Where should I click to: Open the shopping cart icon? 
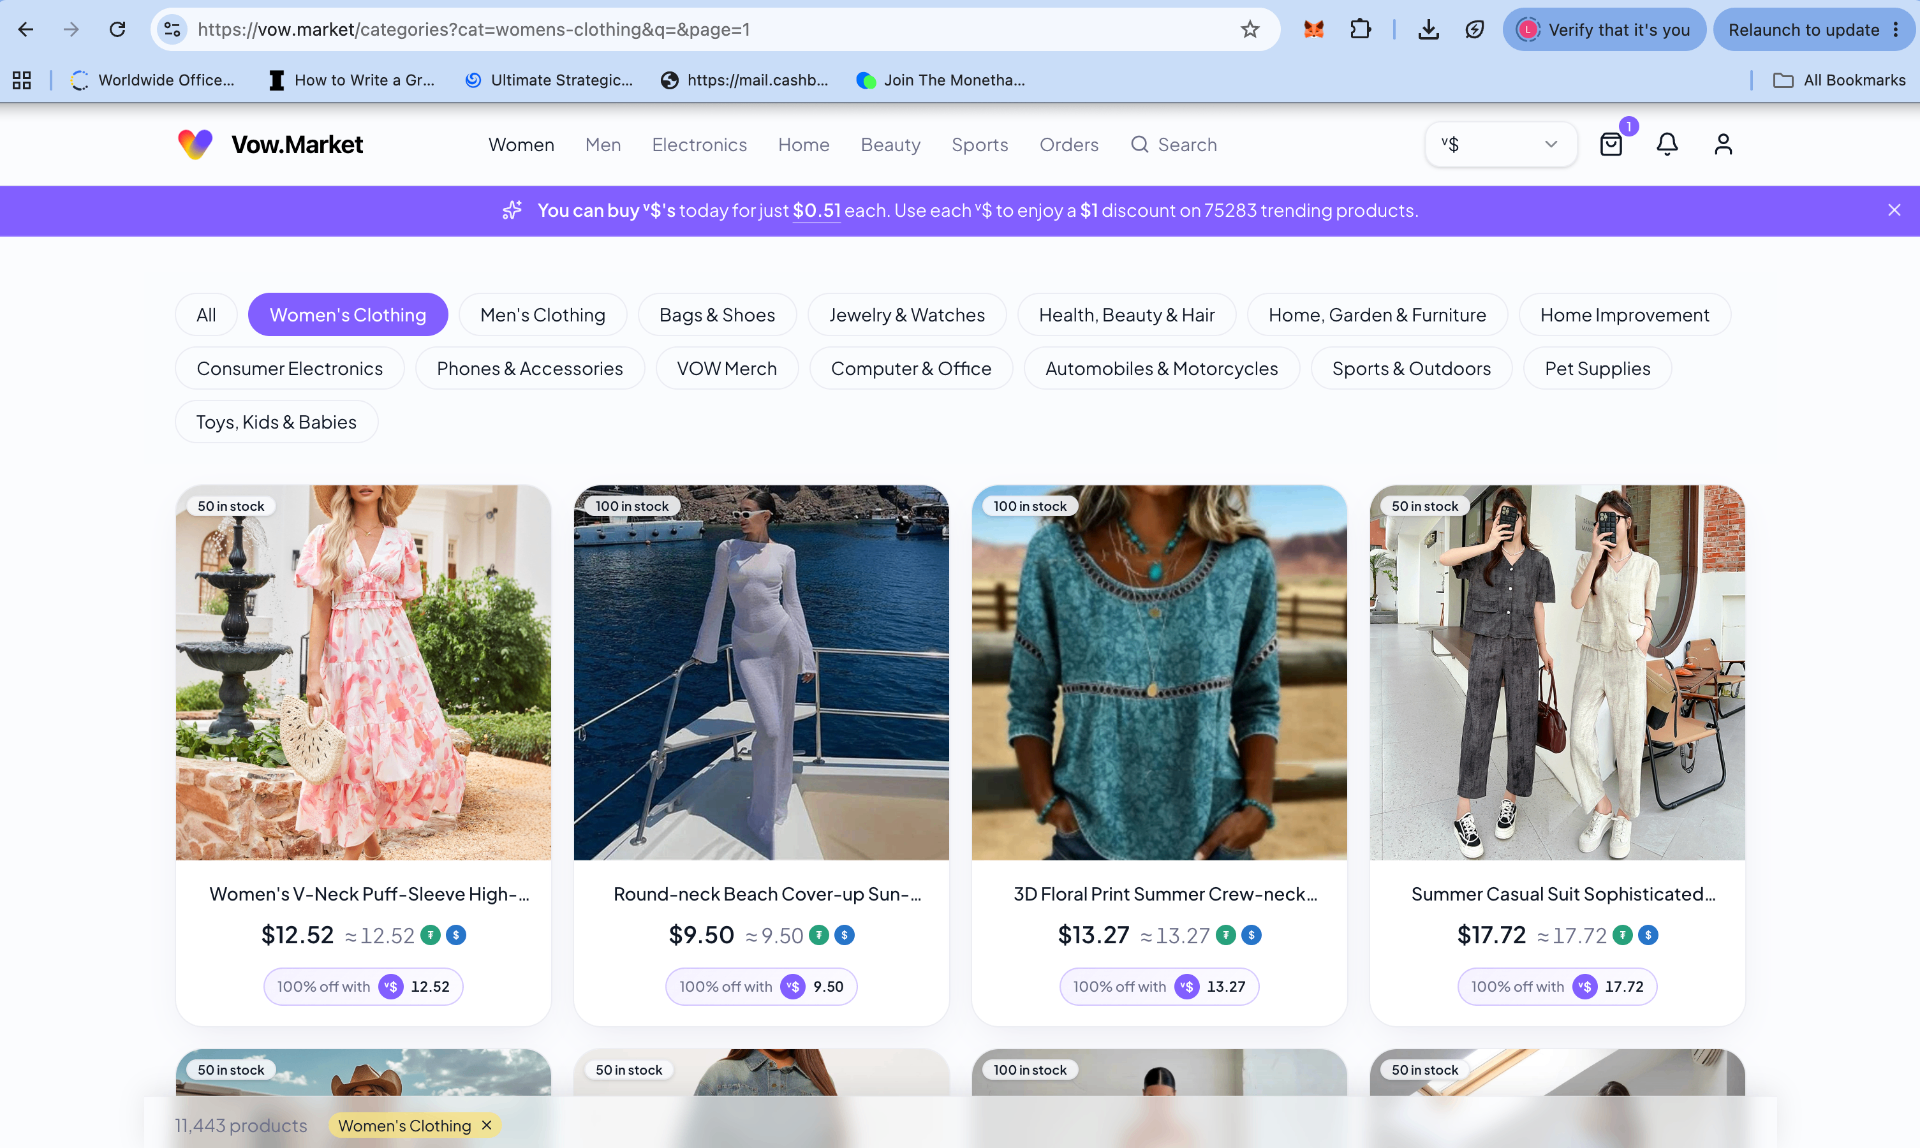(x=1611, y=145)
